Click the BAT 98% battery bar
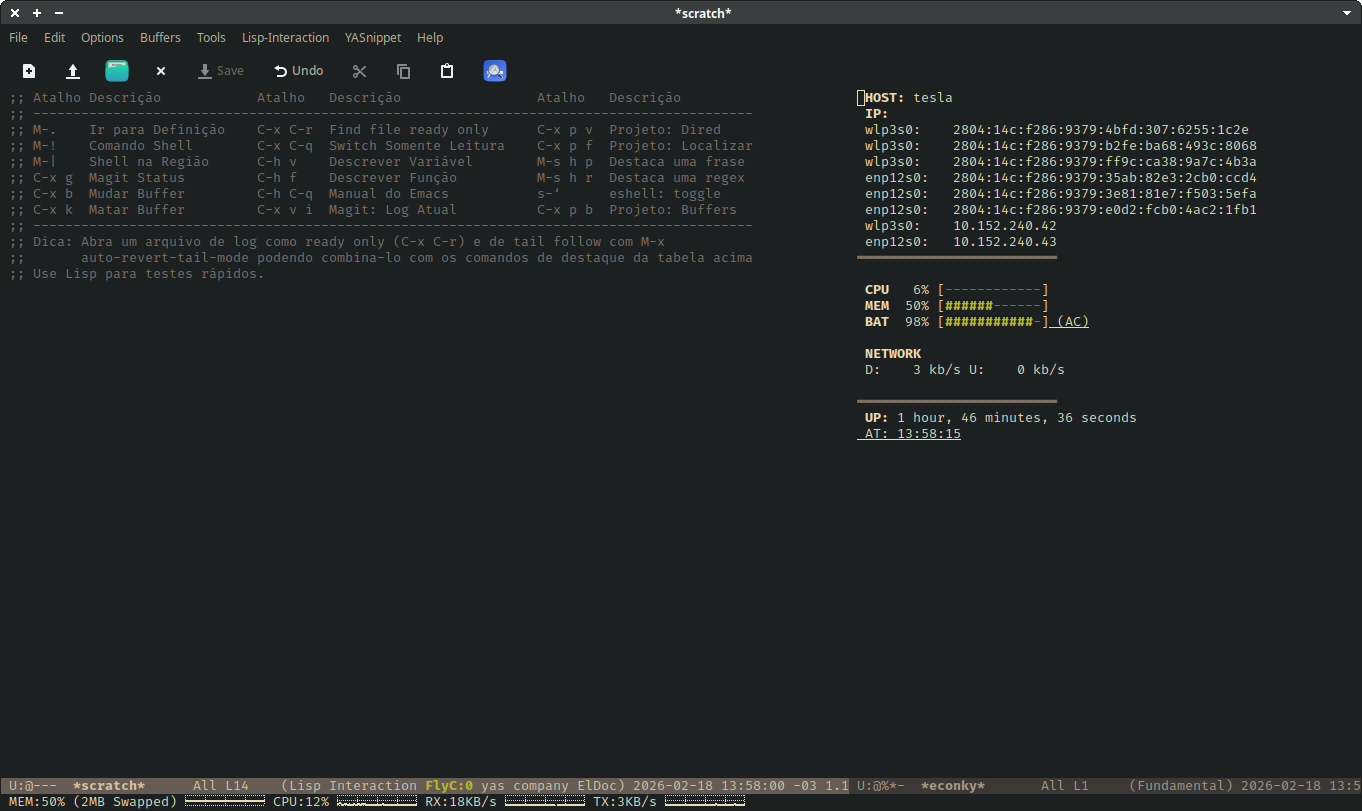1362x811 pixels. [x=993, y=322]
